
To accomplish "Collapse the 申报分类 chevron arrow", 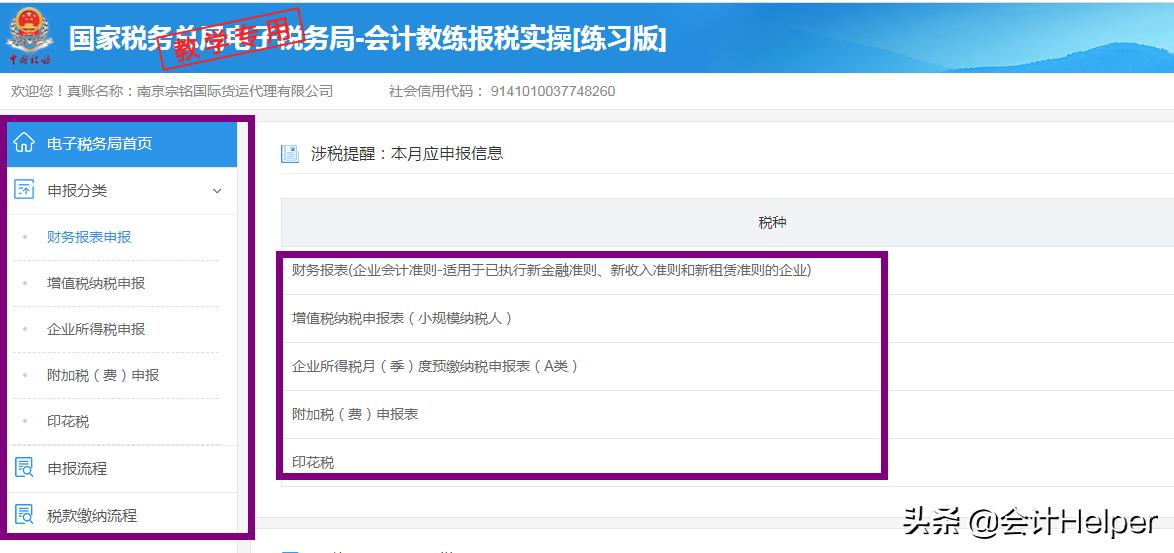I will tap(217, 191).
